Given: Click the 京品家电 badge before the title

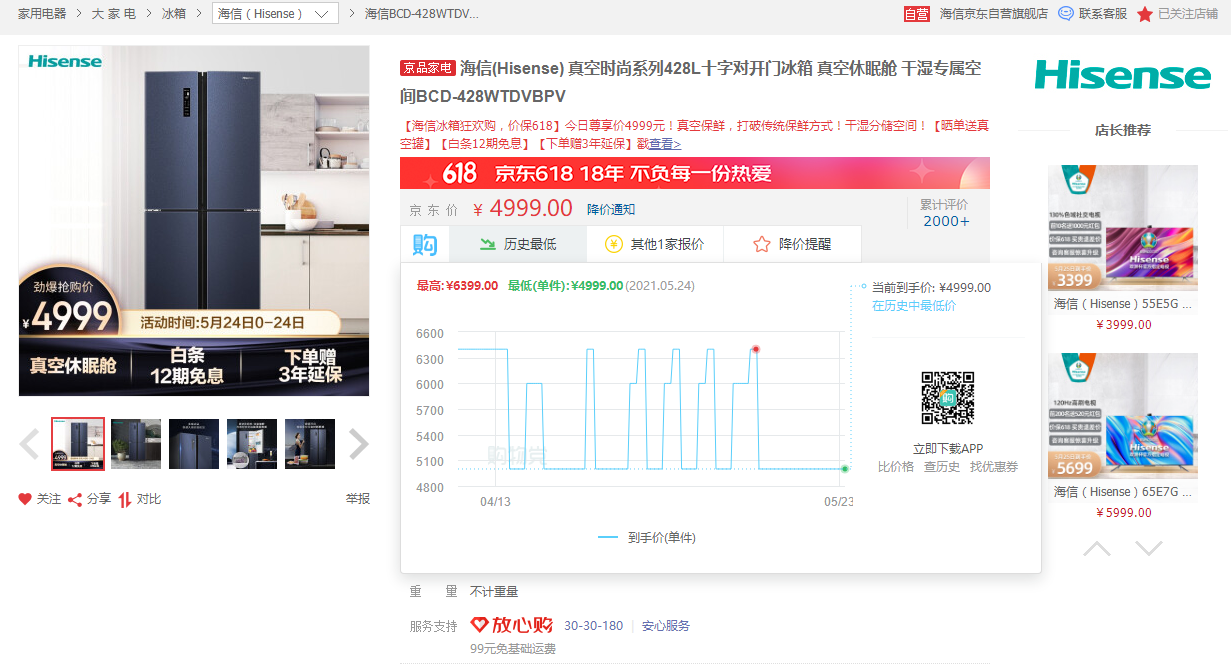Looking at the screenshot, I should 427,68.
